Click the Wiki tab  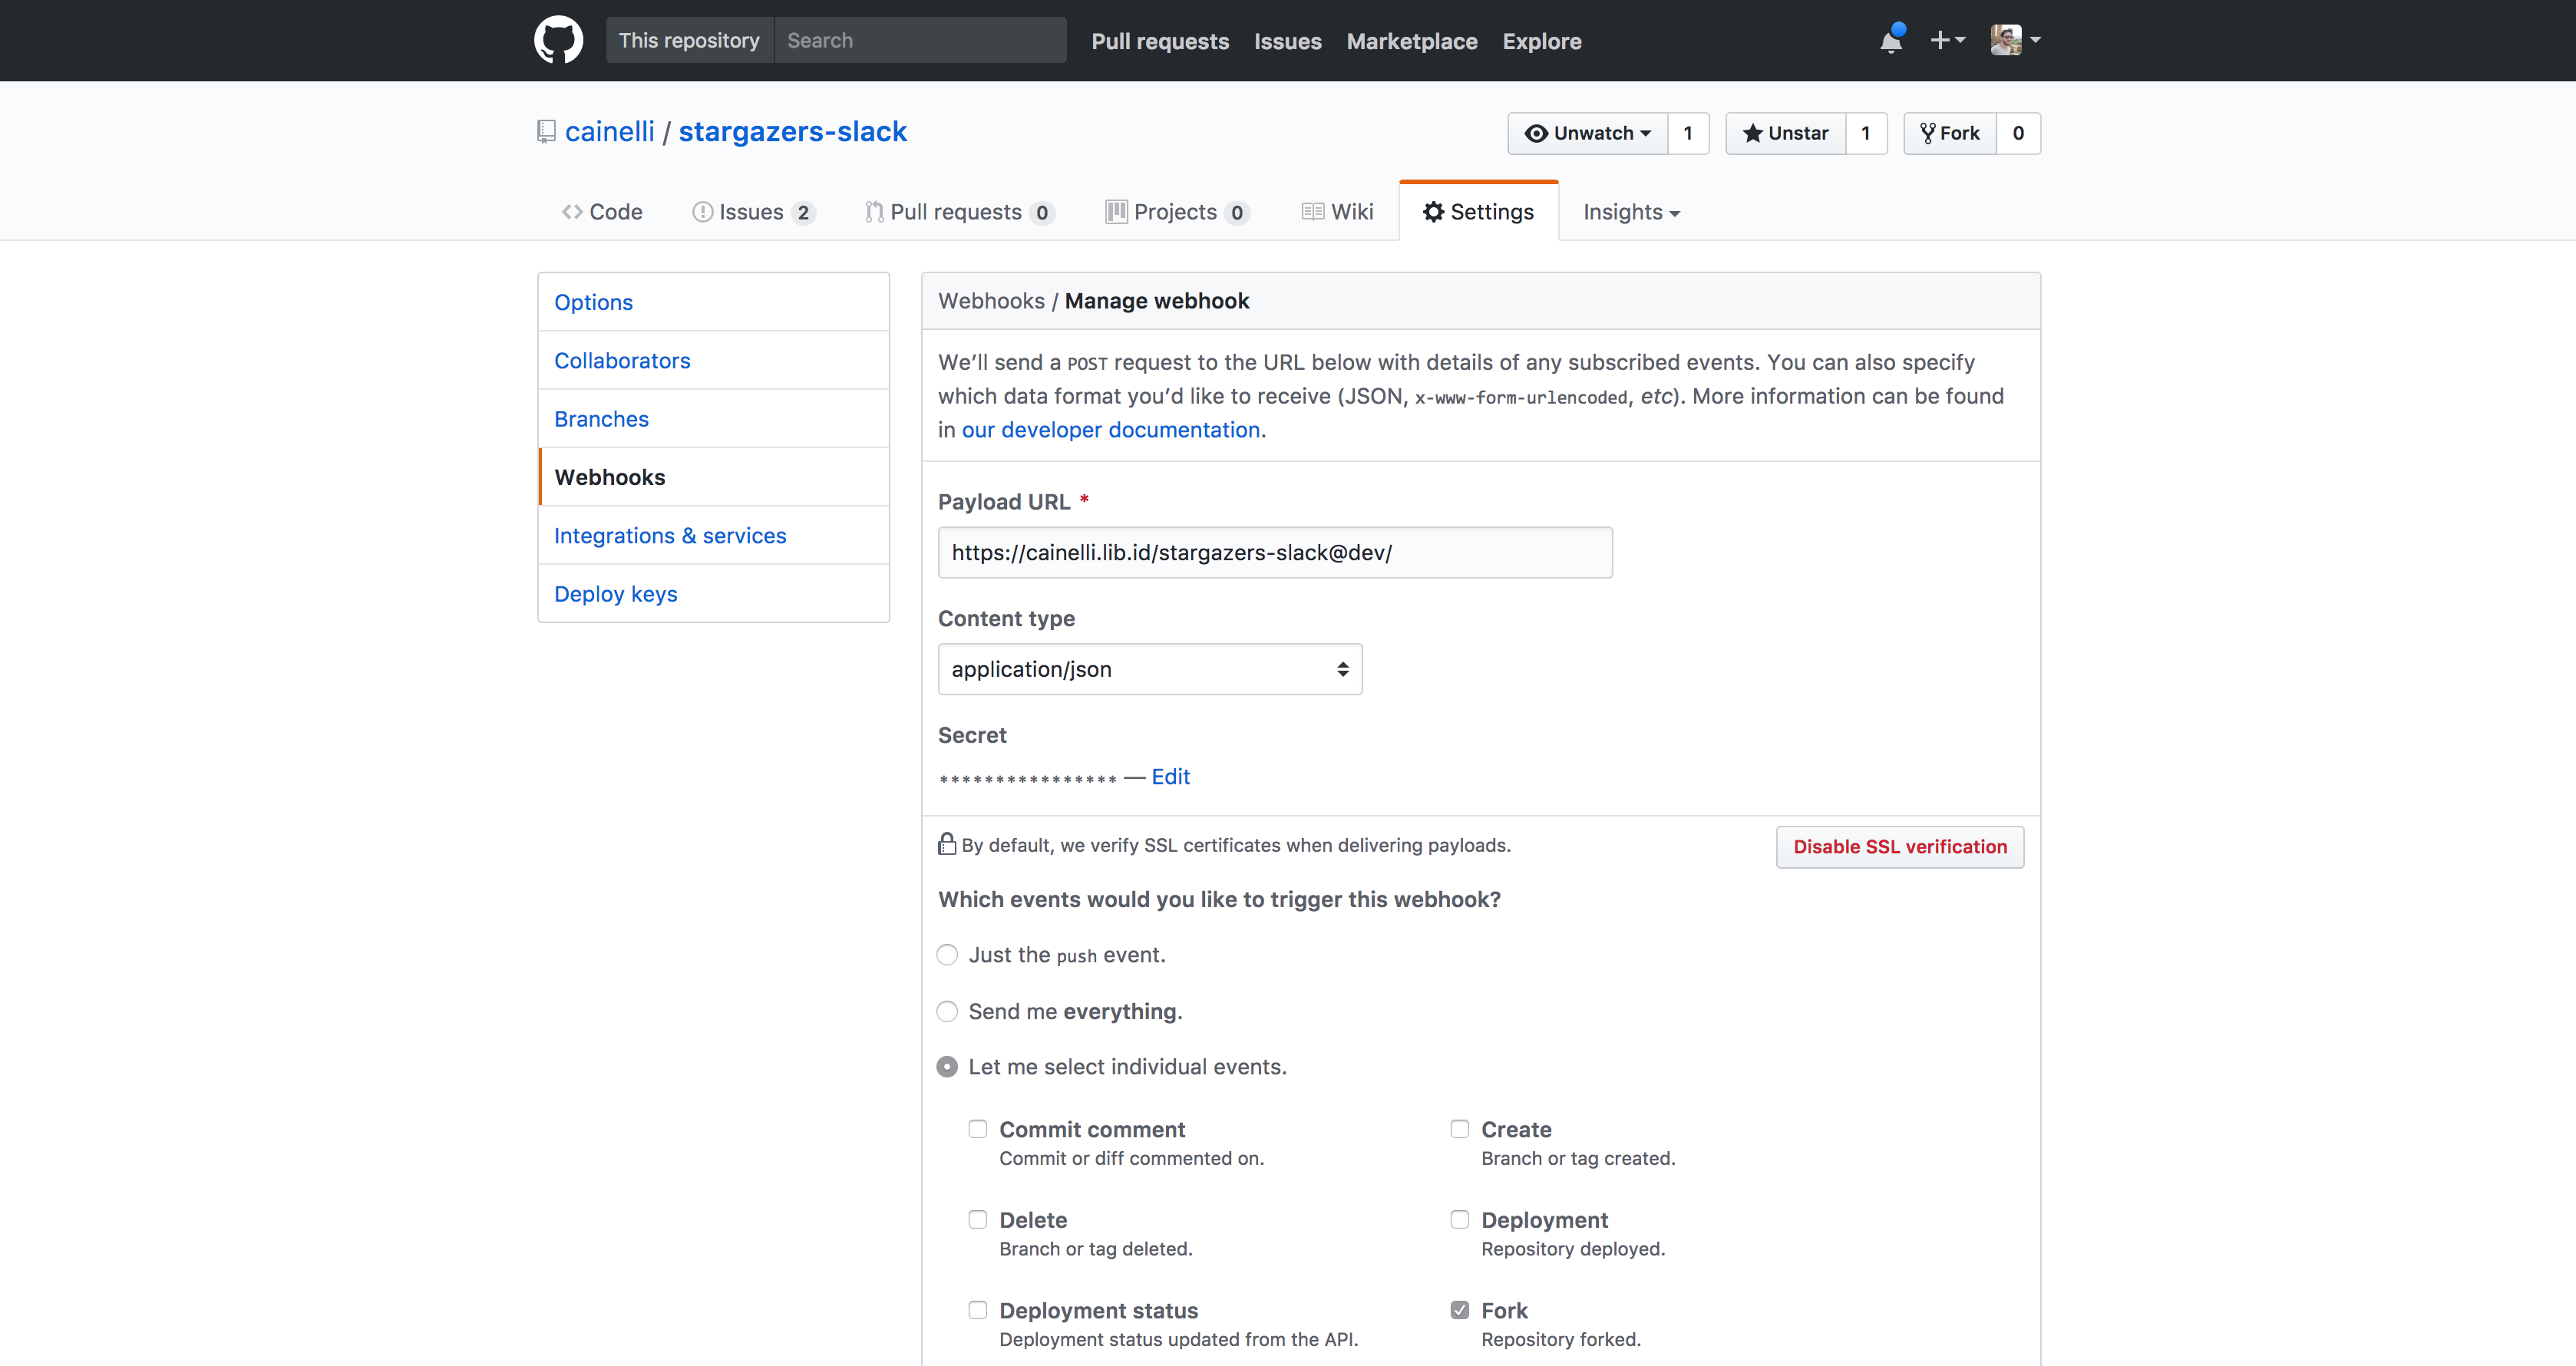(1337, 212)
